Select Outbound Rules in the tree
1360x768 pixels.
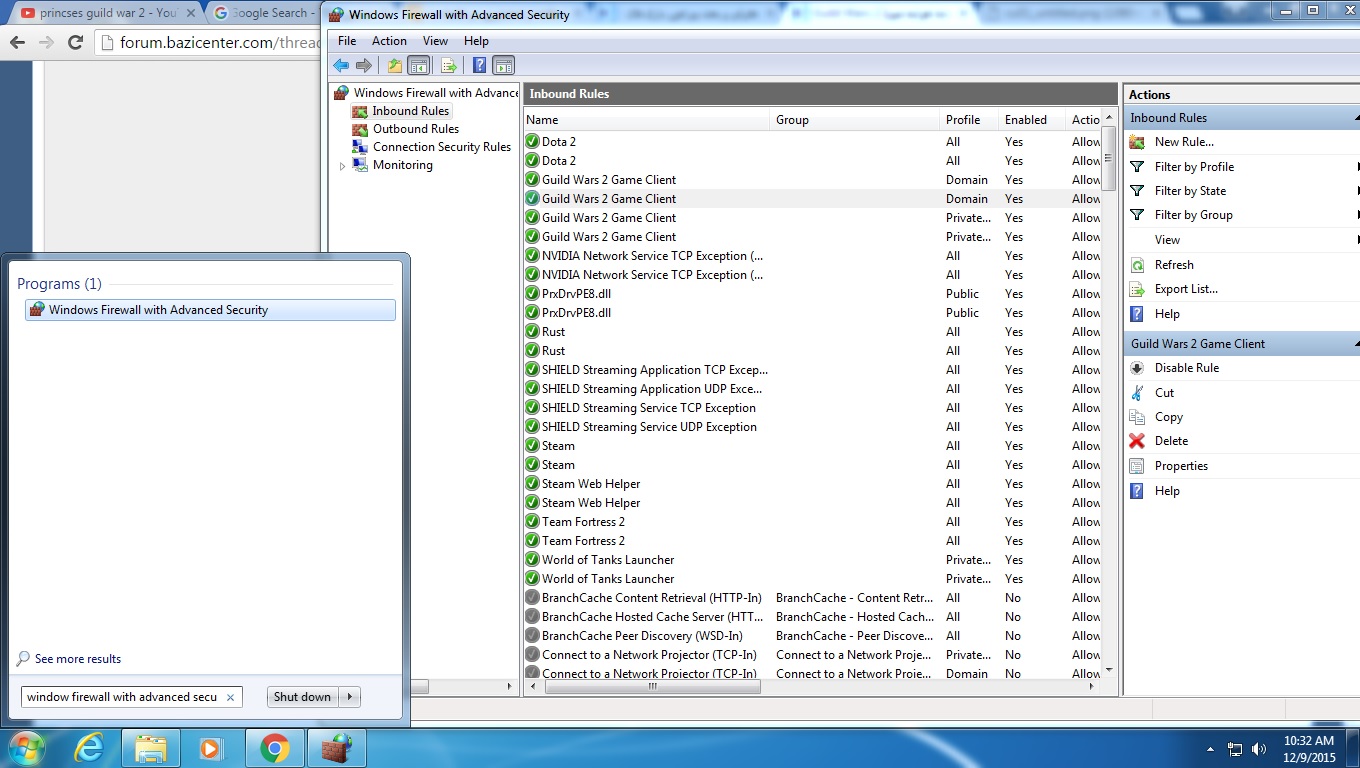click(416, 129)
